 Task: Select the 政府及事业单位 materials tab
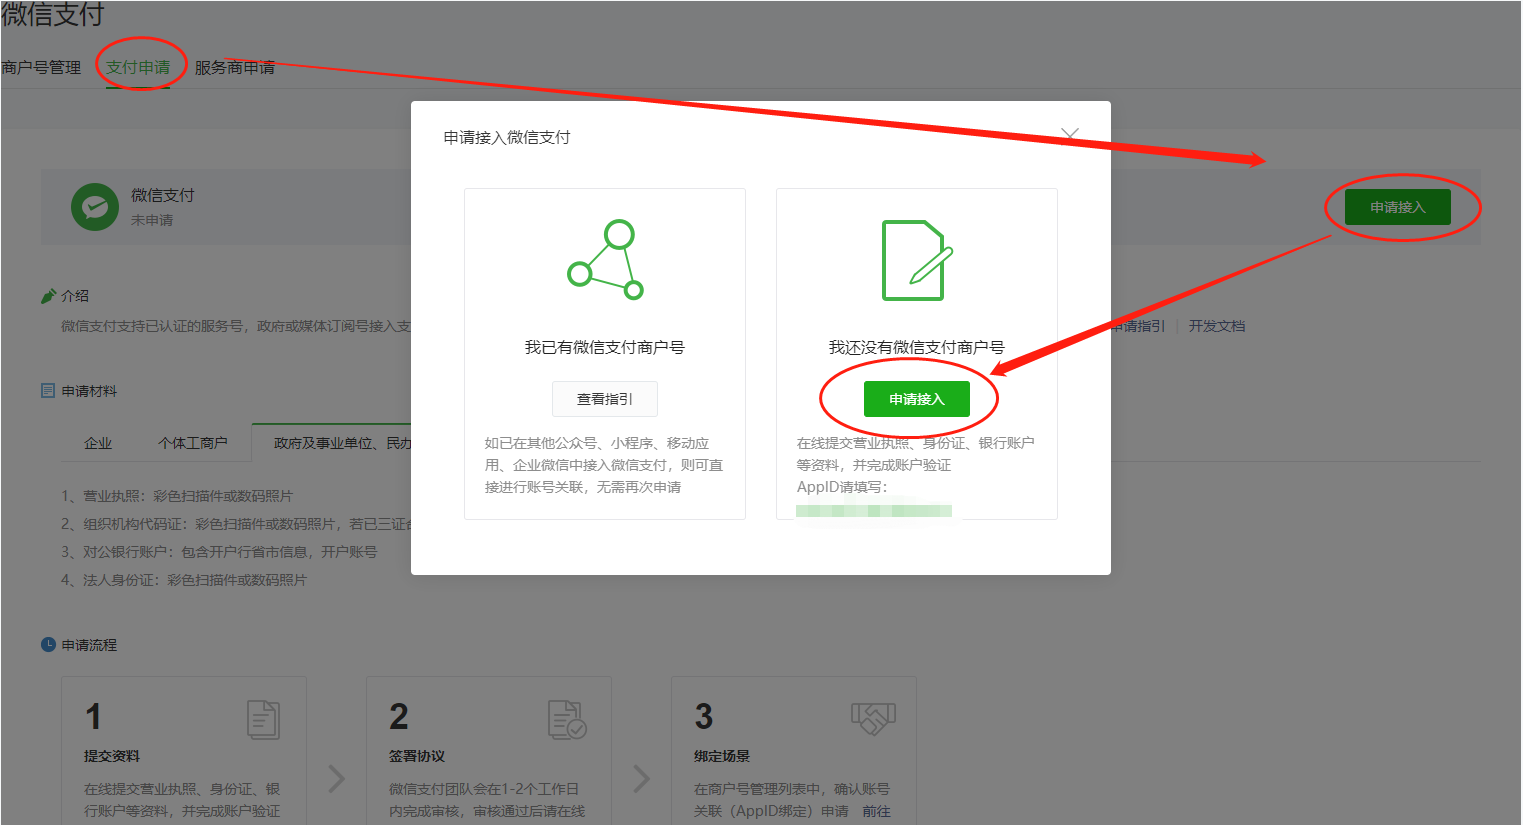pyautogui.click(x=341, y=443)
